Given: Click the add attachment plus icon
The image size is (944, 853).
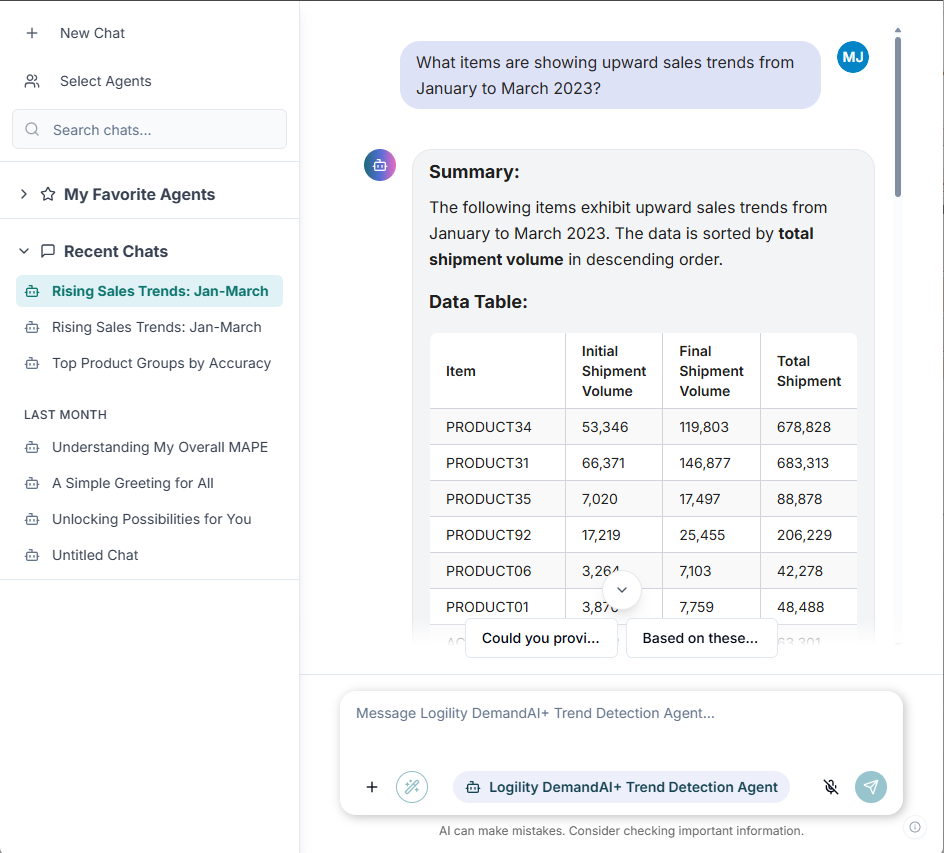Looking at the screenshot, I should pyautogui.click(x=372, y=787).
